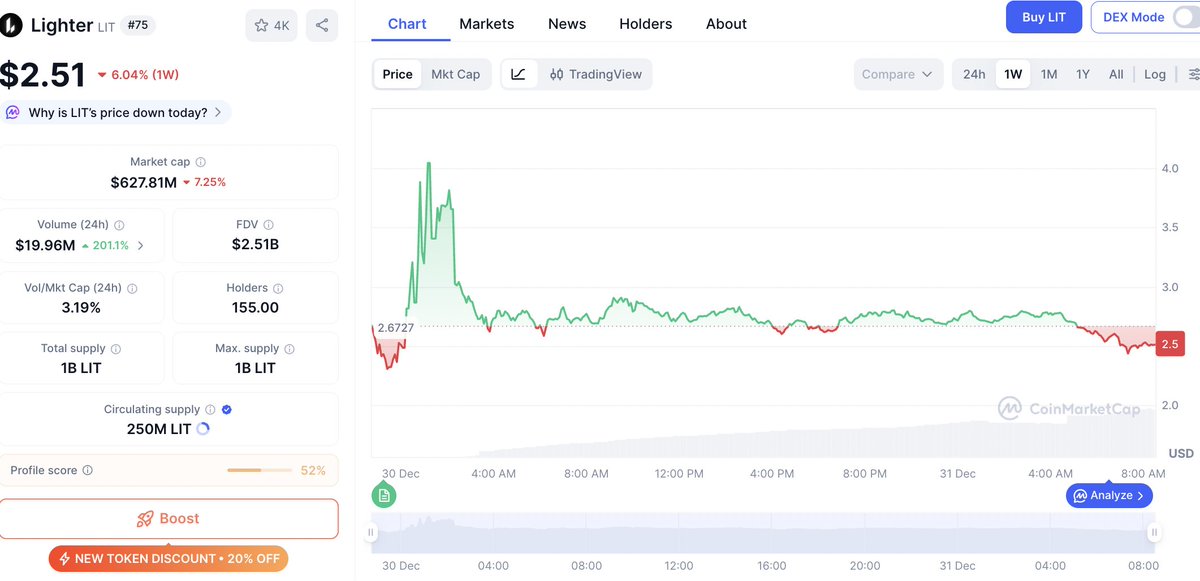Open info icon next to Circulating supply
Viewport: 1200px width, 581px height.
[210, 410]
